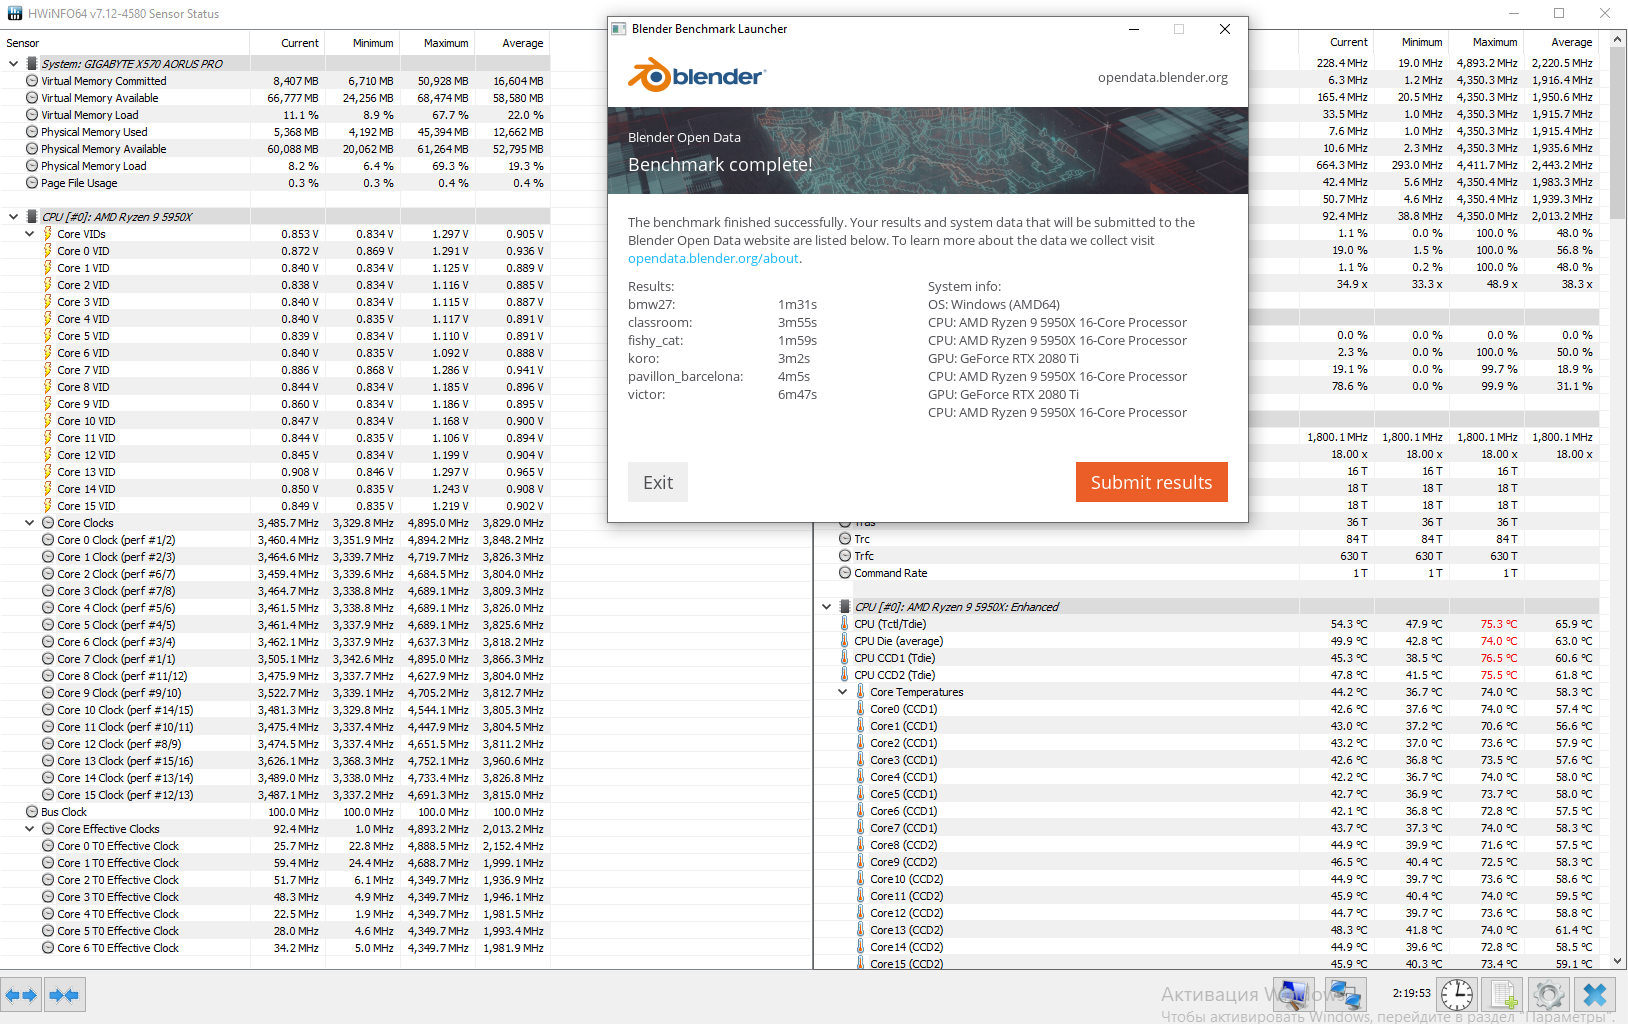Viewport: 1628px width, 1024px height.
Task: Start logging with the sheet-plus icon
Action: (1503, 995)
